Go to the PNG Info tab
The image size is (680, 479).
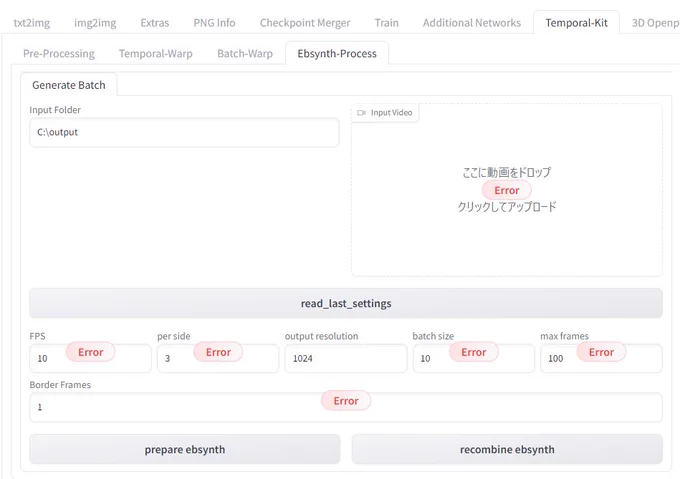[214, 23]
